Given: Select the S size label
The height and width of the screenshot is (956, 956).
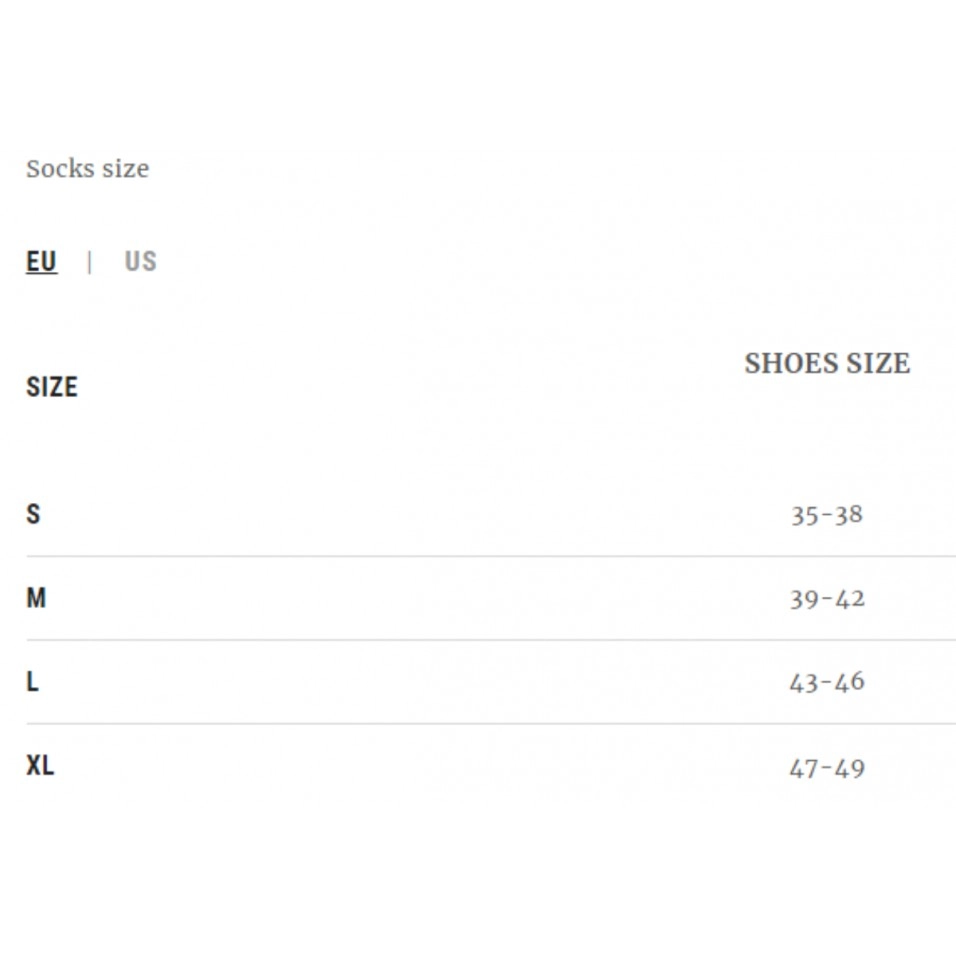Looking at the screenshot, I should coord(33,515).
